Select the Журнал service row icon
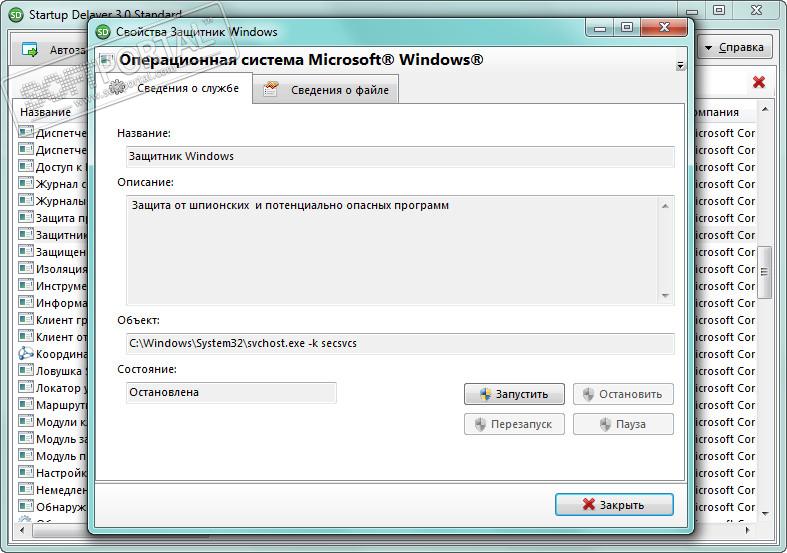The height and width of the screenshot is (553, 787). pos(26,183)
